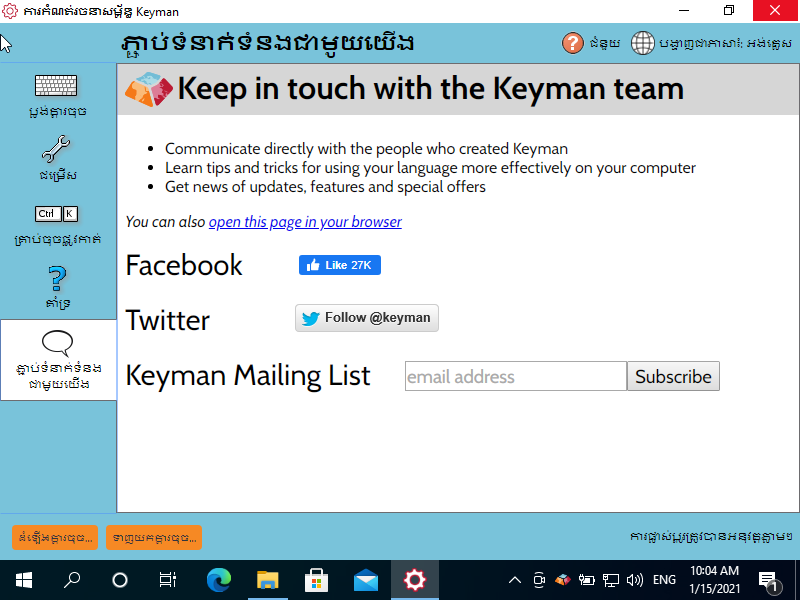Launch Microsoft Edge from taskbar
The width and height of the screenshot is (800, 600).
(x=219, y=580)
